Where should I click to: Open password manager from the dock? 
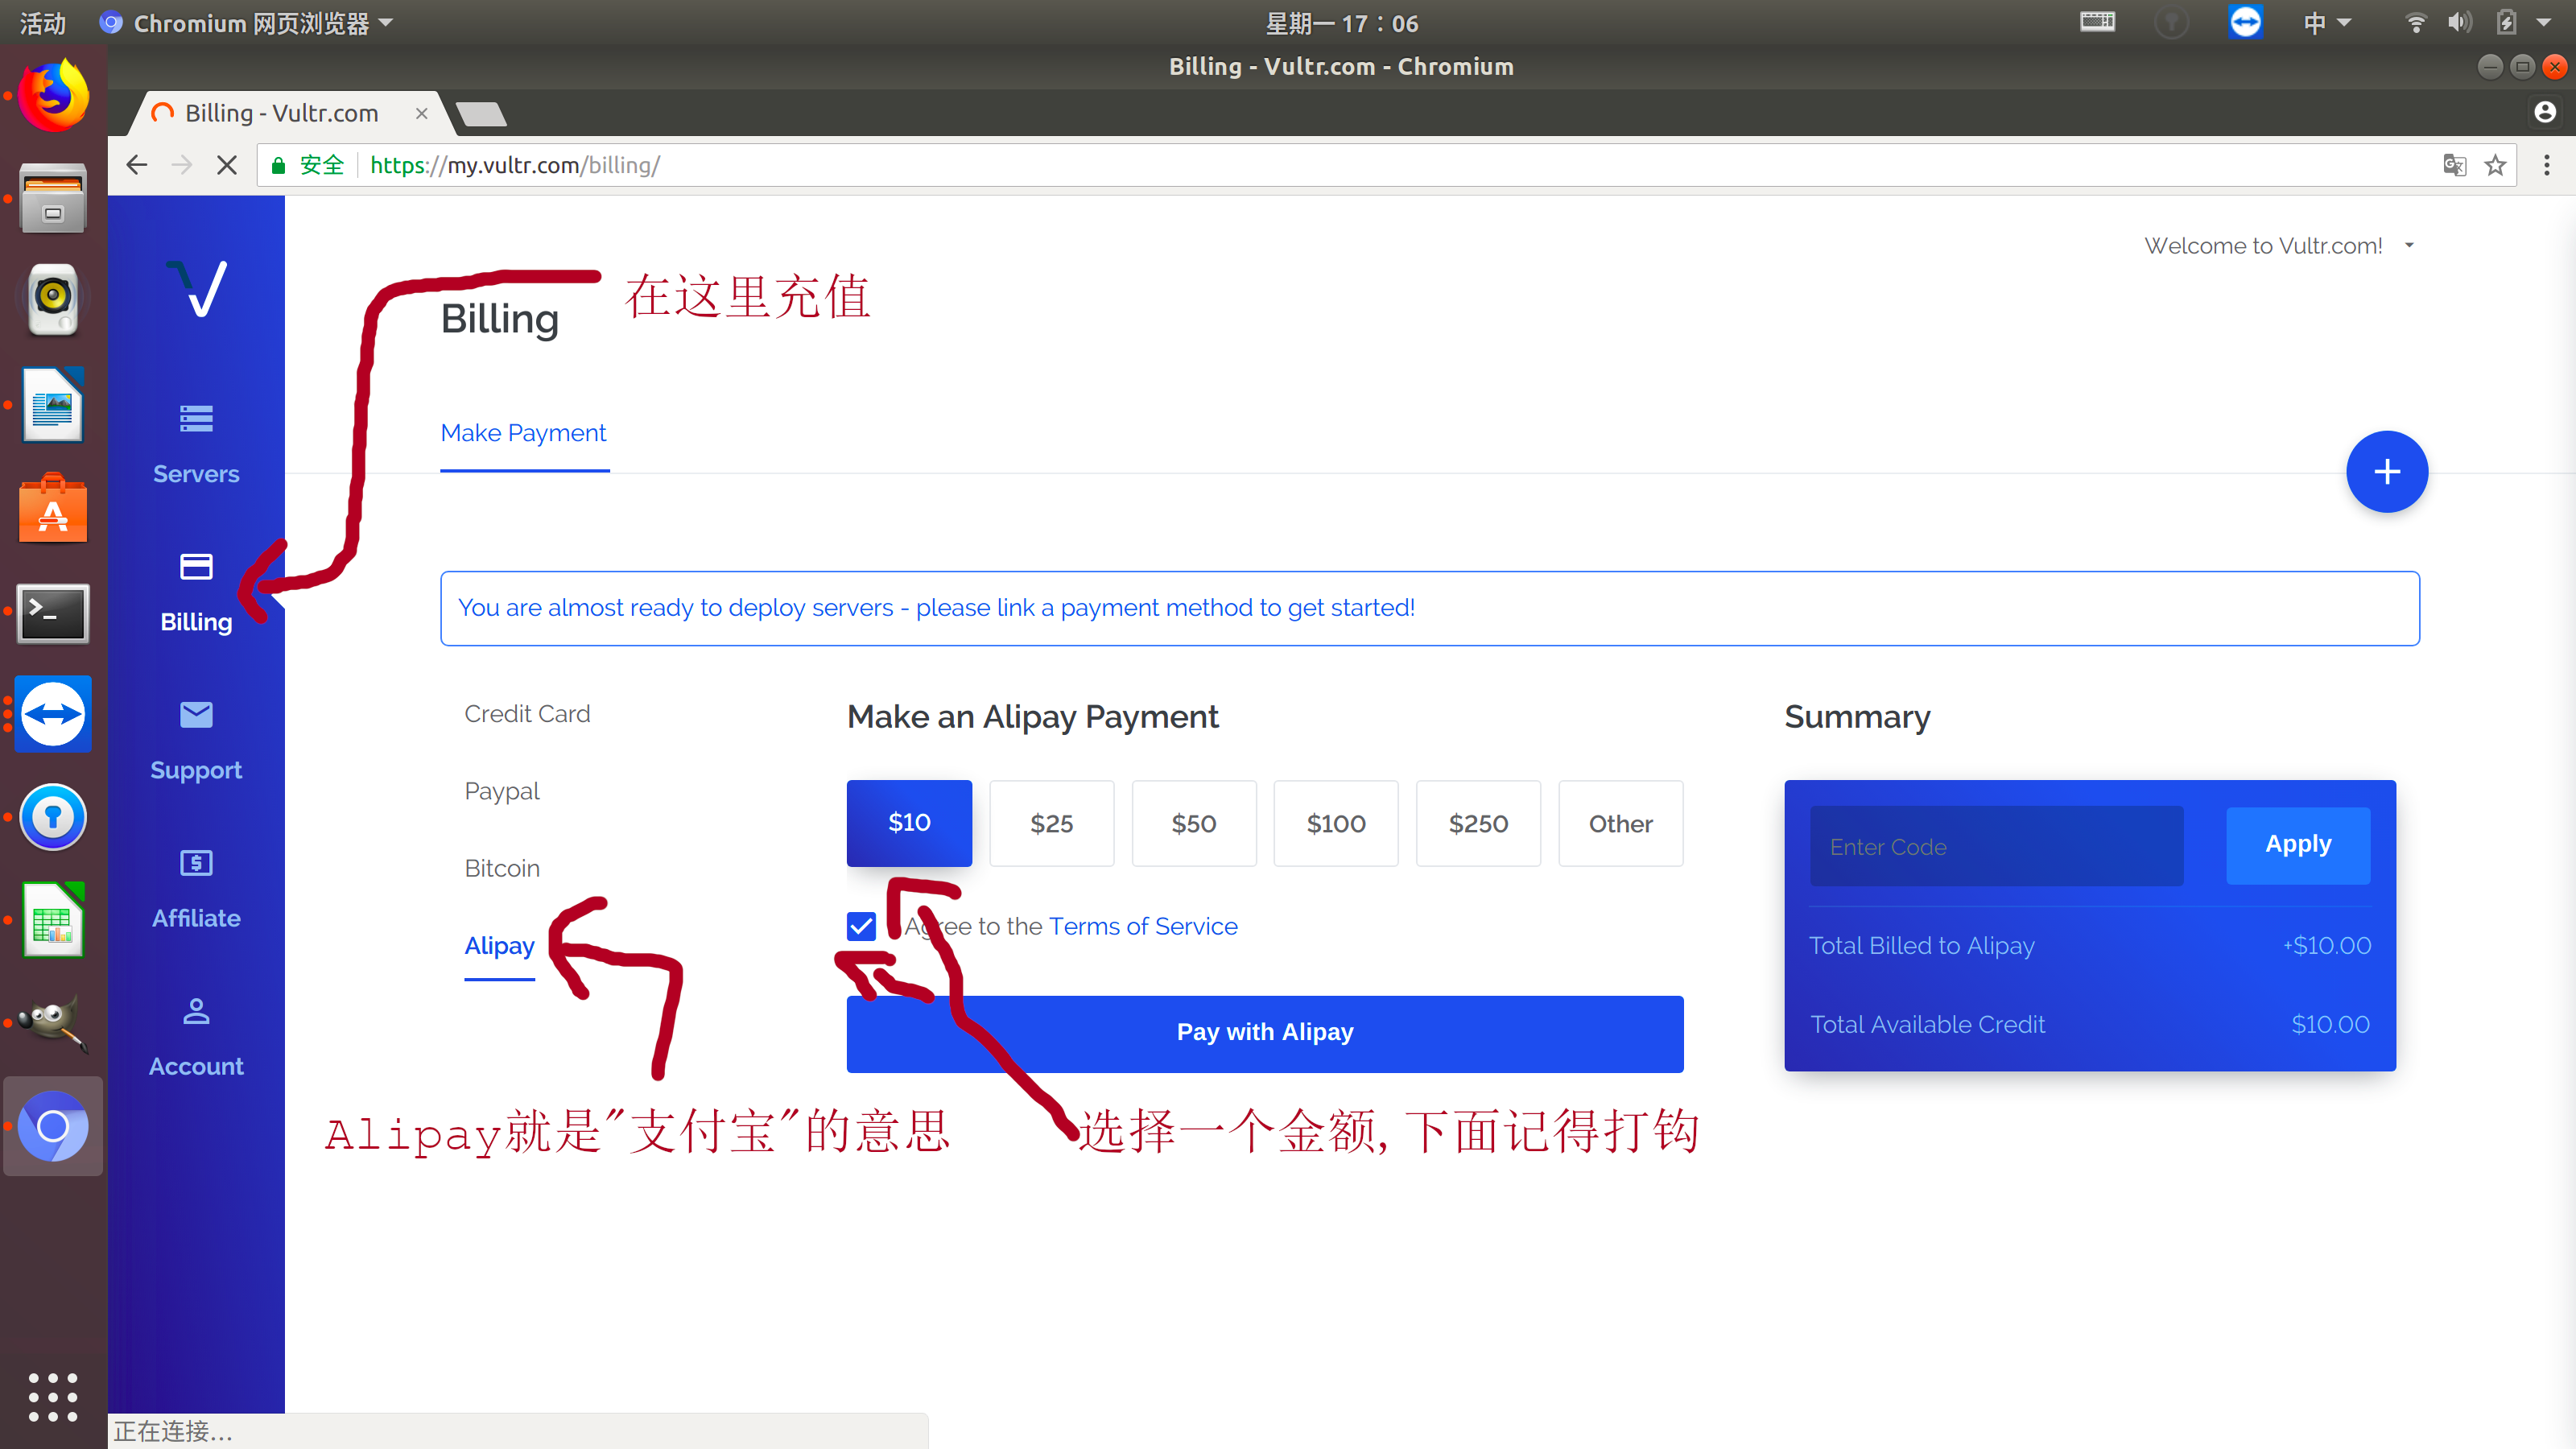pos(53,817)
